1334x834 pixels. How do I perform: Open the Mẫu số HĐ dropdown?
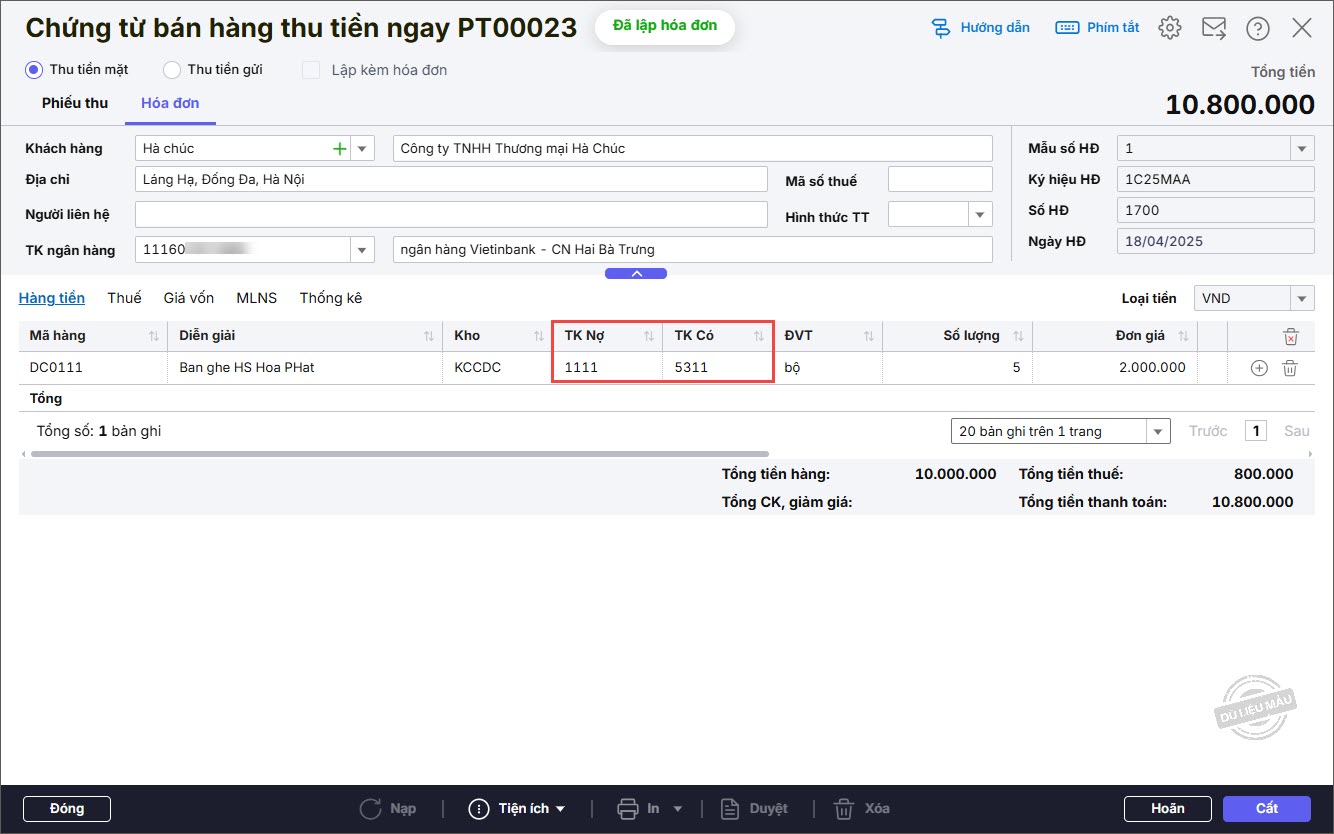point(1301,149)
